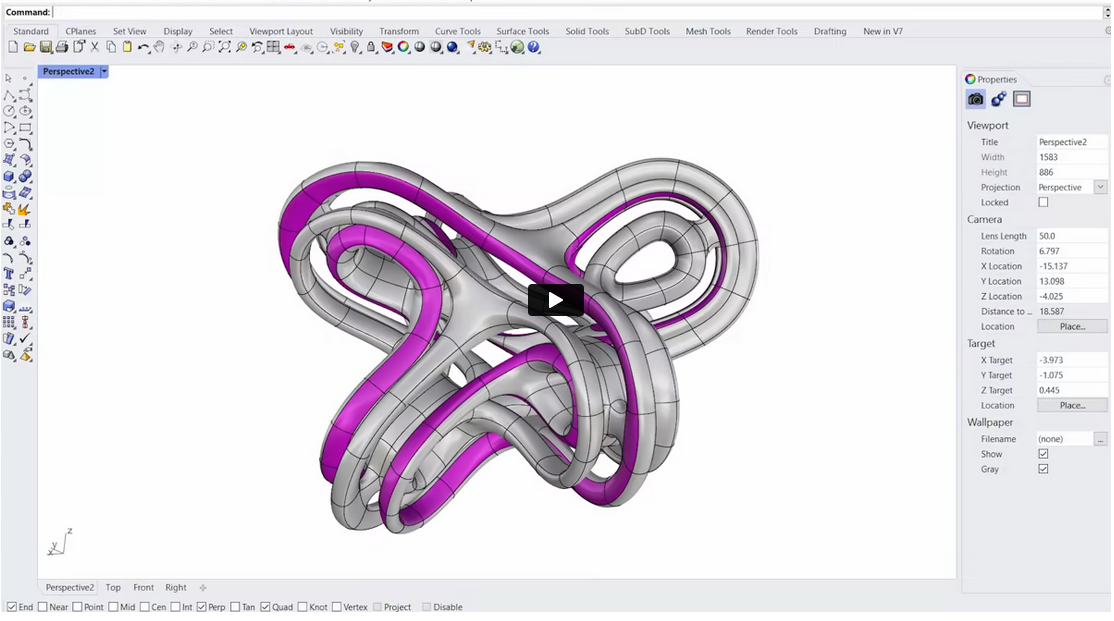Click the Print icon in Standard toolbar
The image size is (1114, 621).
[62, 47]
